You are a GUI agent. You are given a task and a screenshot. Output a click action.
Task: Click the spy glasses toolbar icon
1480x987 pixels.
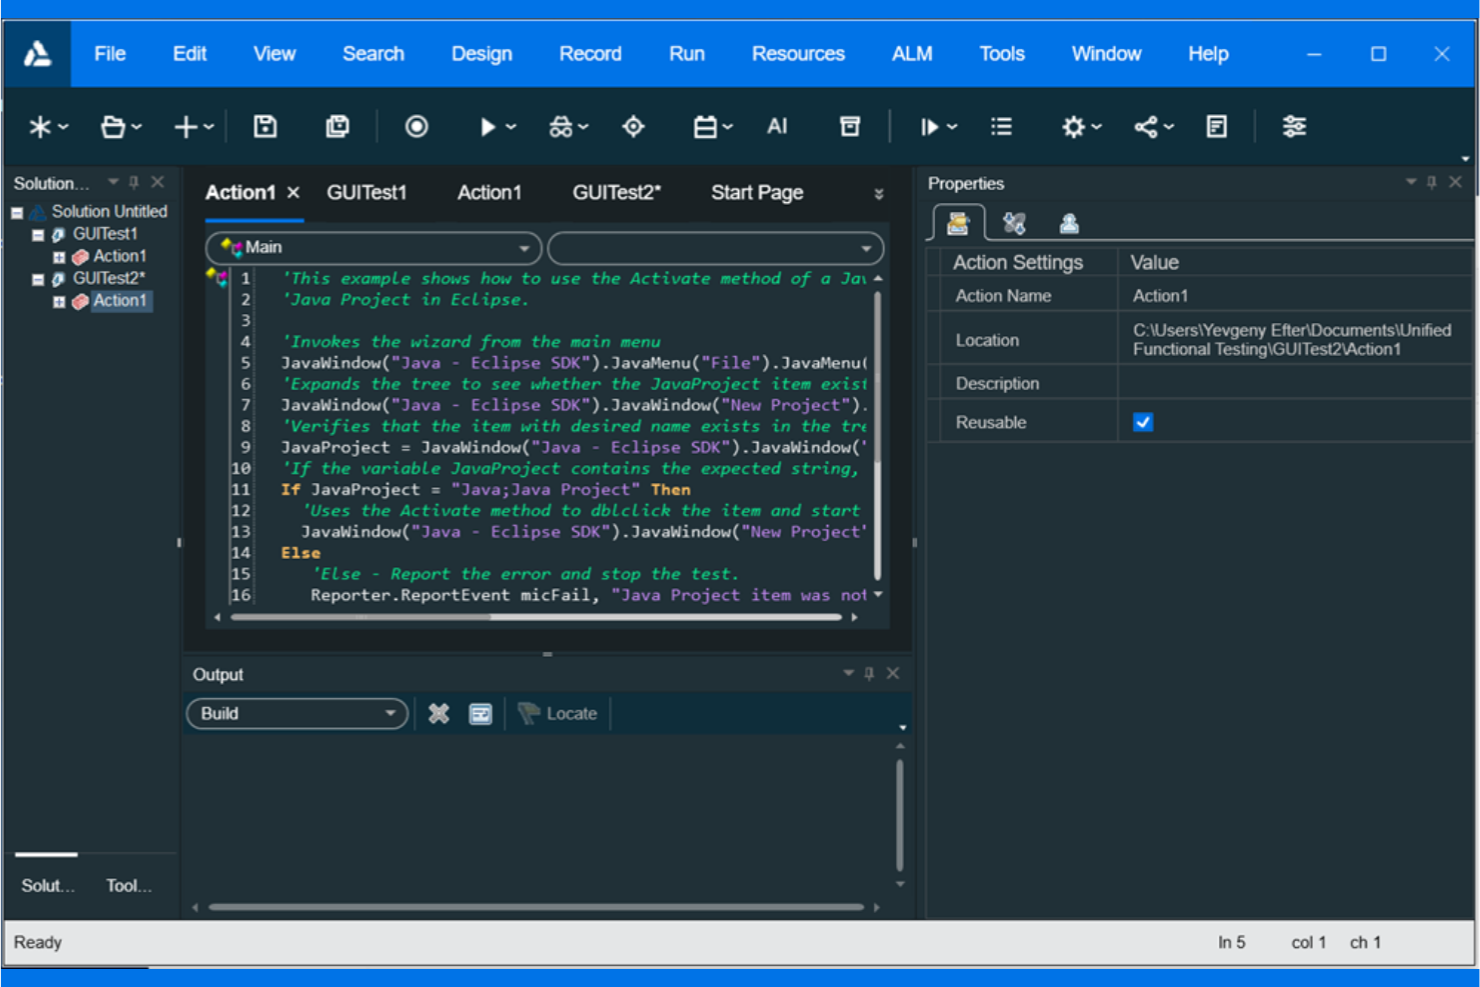point(561,127)
